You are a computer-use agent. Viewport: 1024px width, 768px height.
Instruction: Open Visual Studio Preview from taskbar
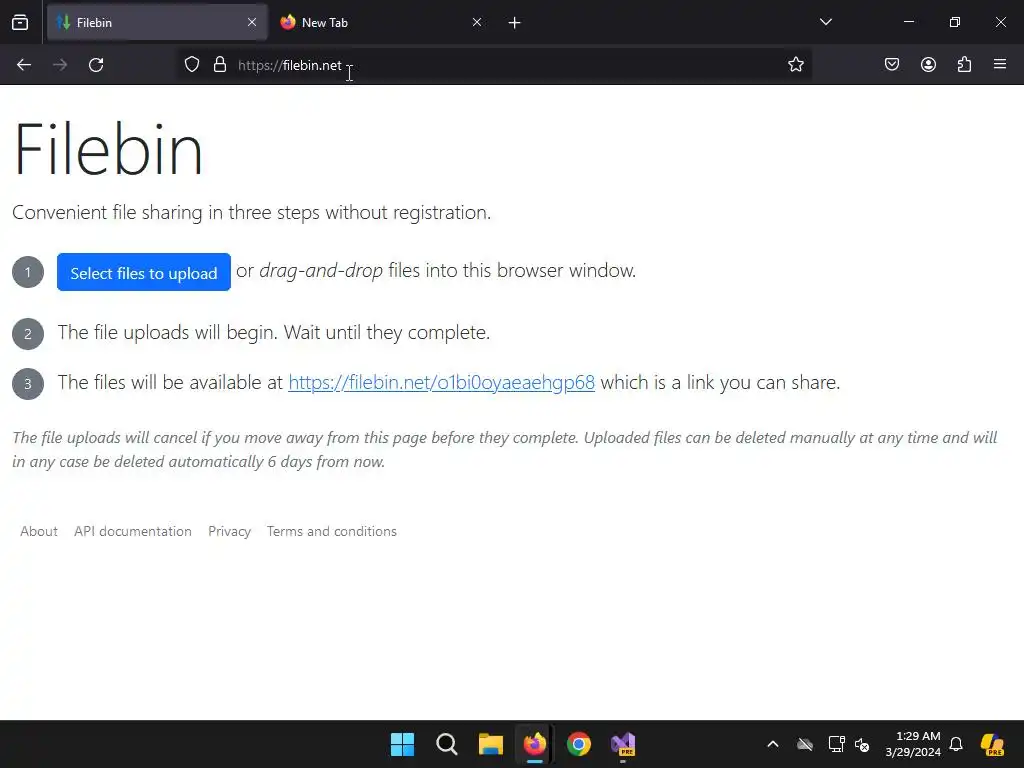(623, 744)
